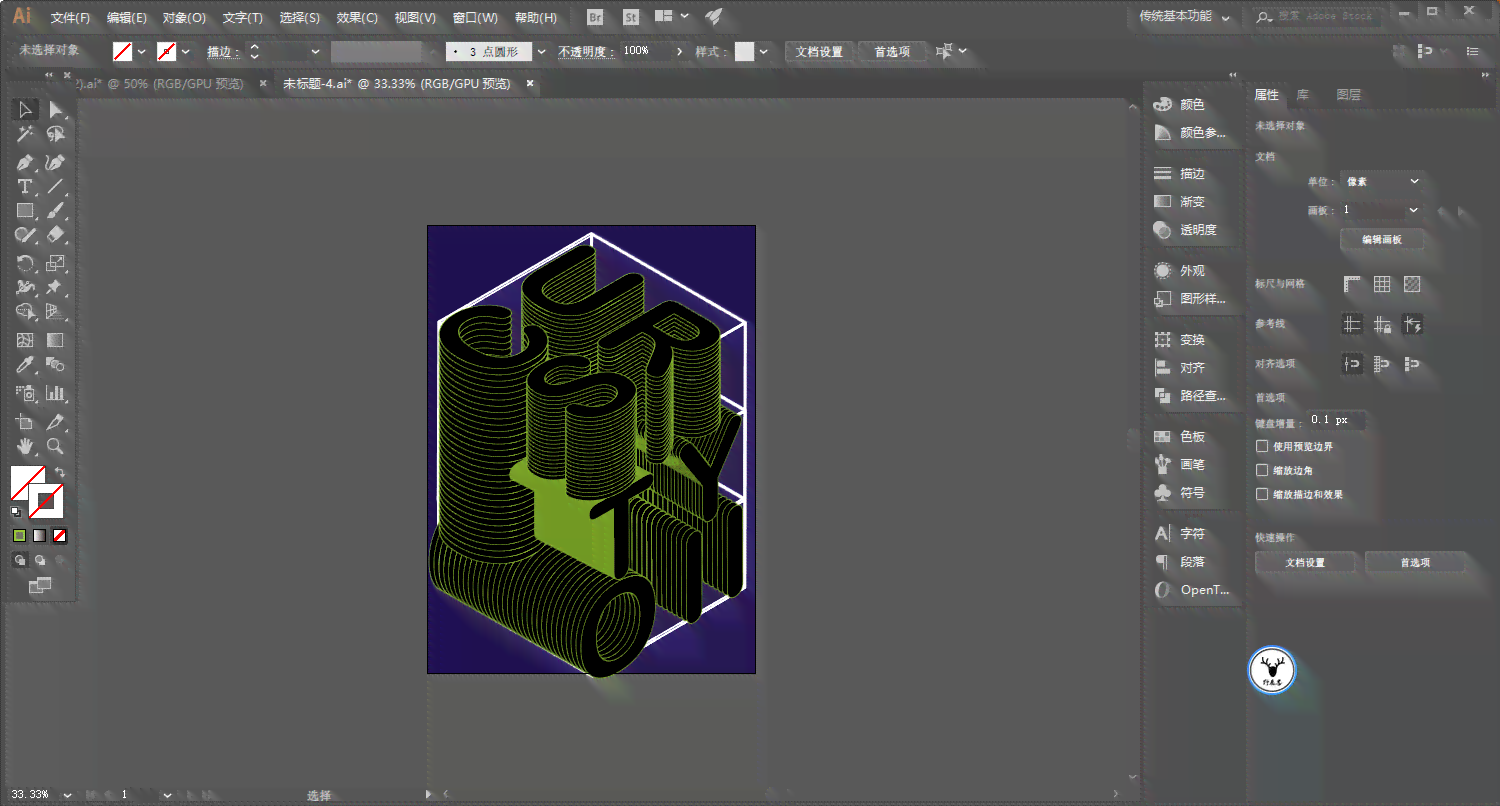The image size is (1500, 806).
Task: Toggle smart guides in 参考线
Action: pyautogui.click(x=1412, y=324)
